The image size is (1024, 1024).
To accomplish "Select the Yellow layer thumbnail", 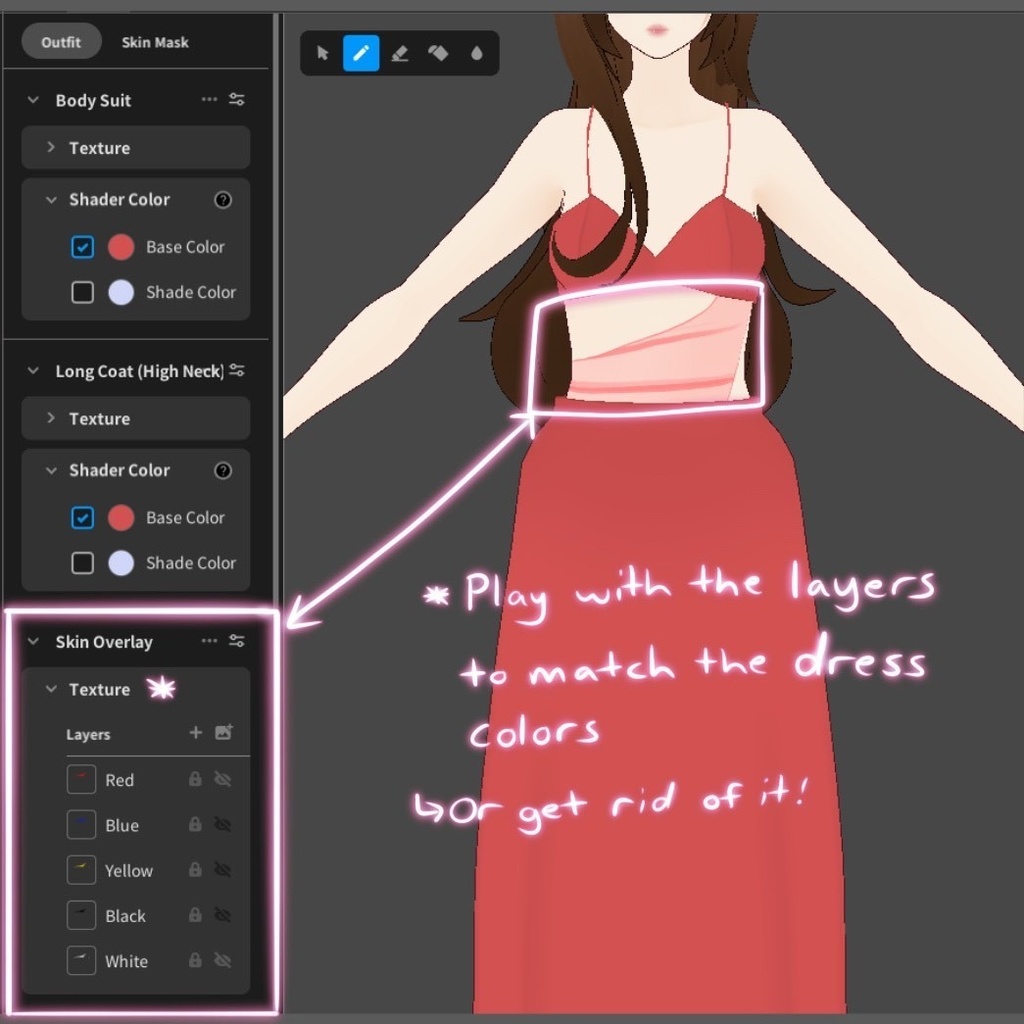I will (x=81, y=870).
